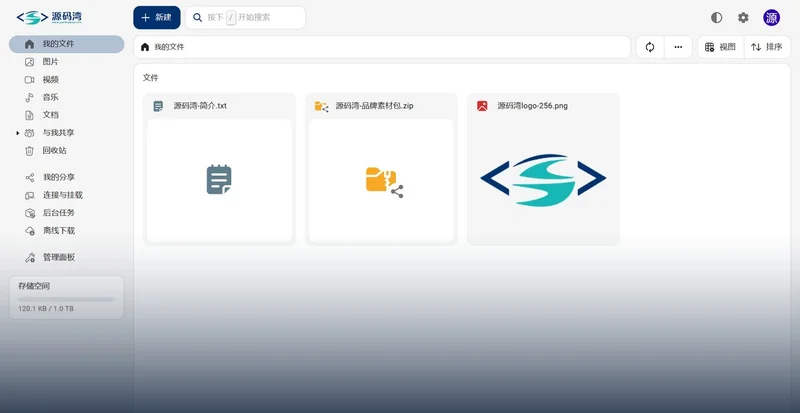Click the 我的分享 share icon
The width and height of the screenshot is (800, 413).
30,177
